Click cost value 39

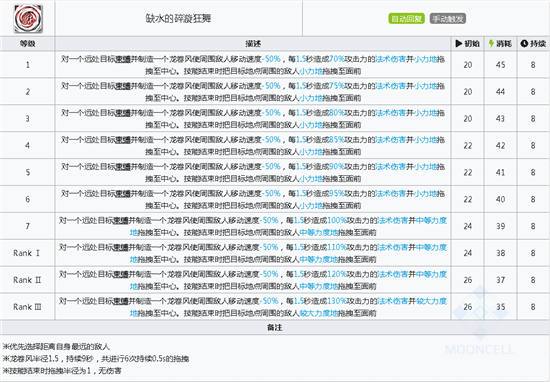[501, 226]
